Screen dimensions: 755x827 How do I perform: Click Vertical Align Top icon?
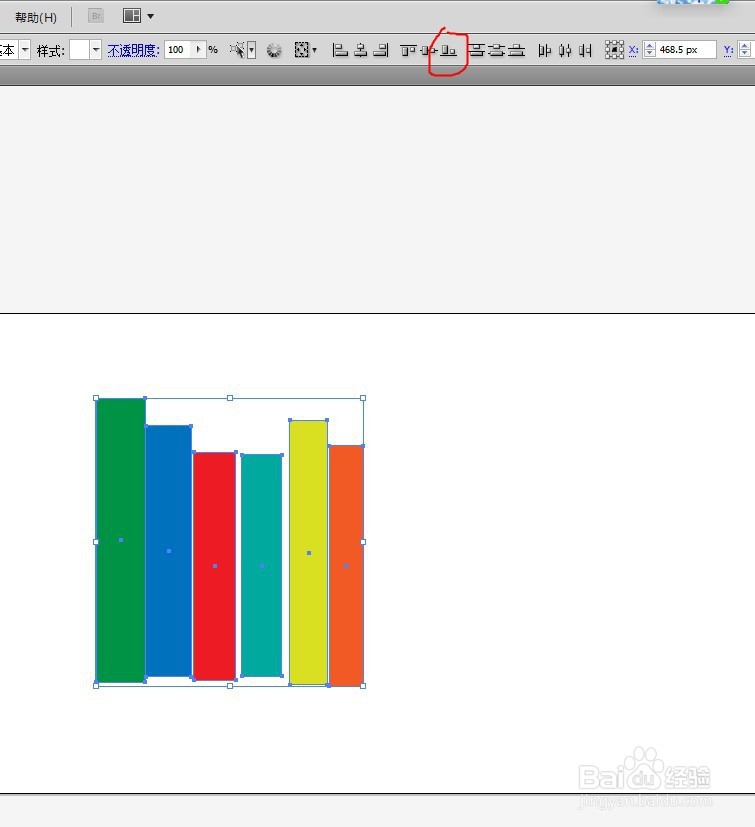[408, 51]
